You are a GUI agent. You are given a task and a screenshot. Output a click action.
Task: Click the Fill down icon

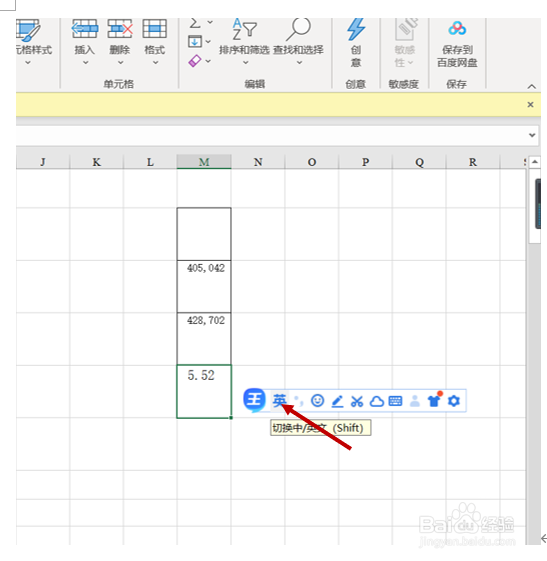pyautogui.click(x=195, y=42)
